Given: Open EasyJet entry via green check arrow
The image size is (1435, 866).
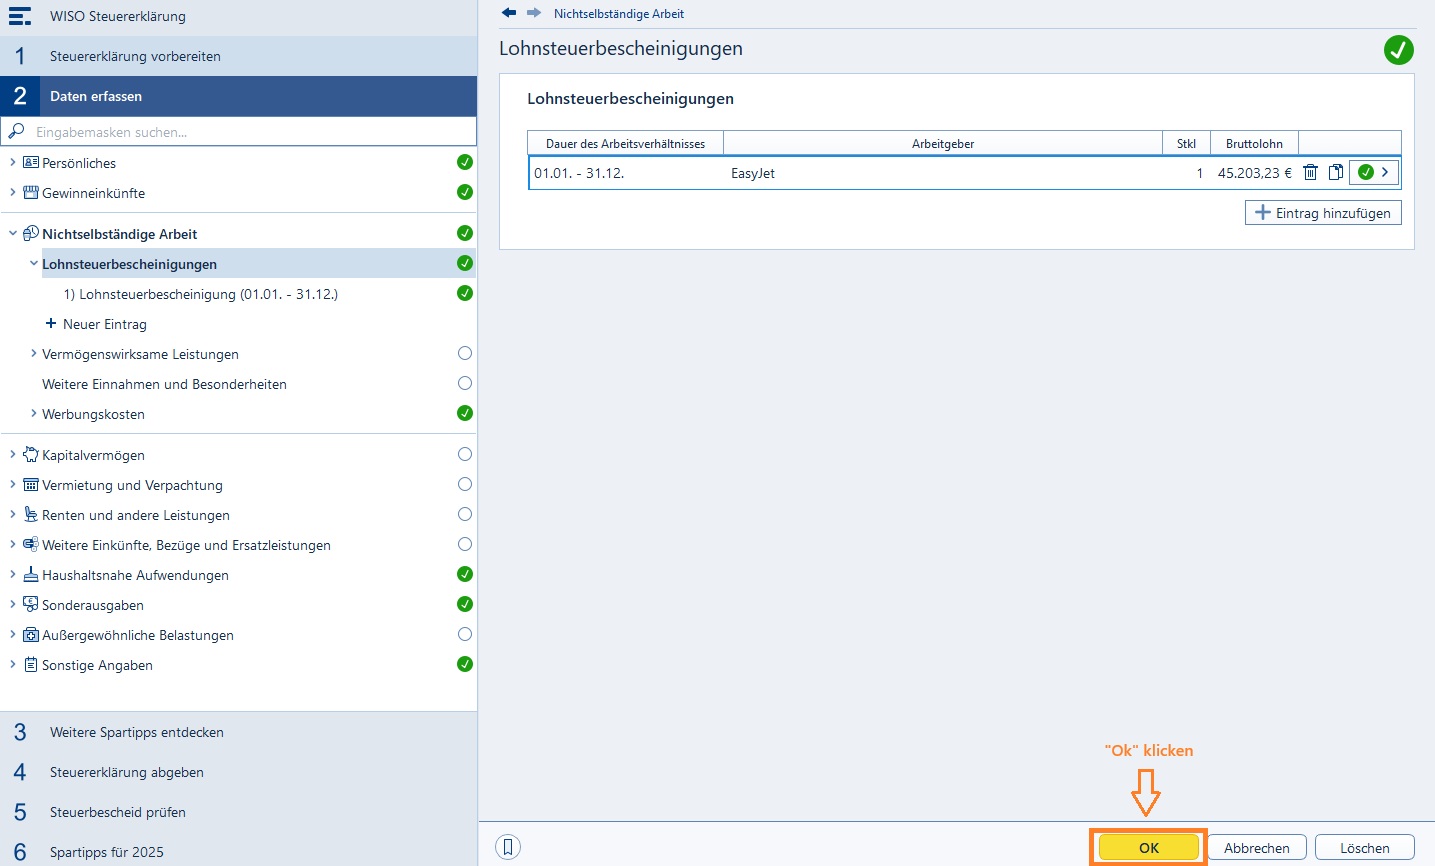Looking at the screenshot, I should pyautogui.click(x=1373, y=172).
